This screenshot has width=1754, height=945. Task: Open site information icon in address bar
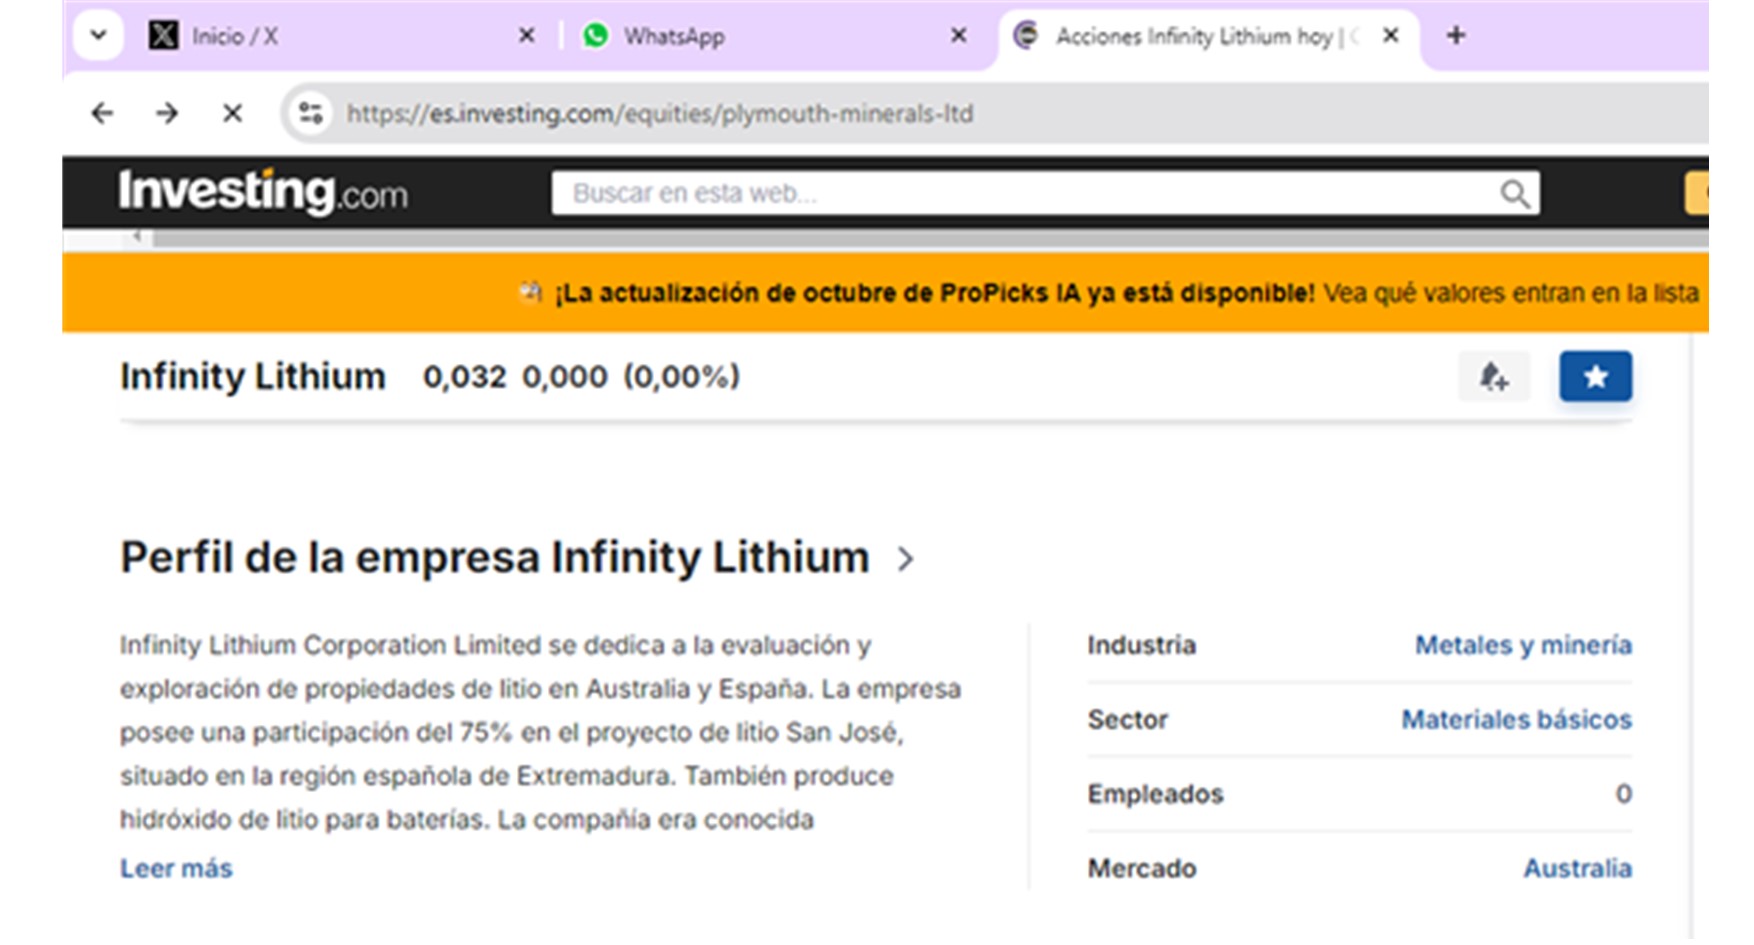[x=311, y=114]
